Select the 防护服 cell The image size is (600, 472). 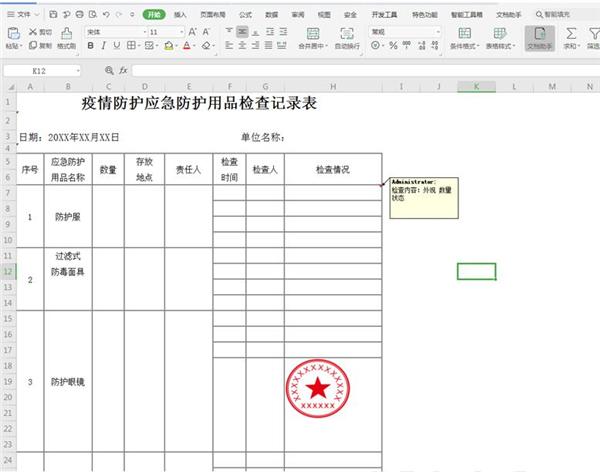pos(68,217)
